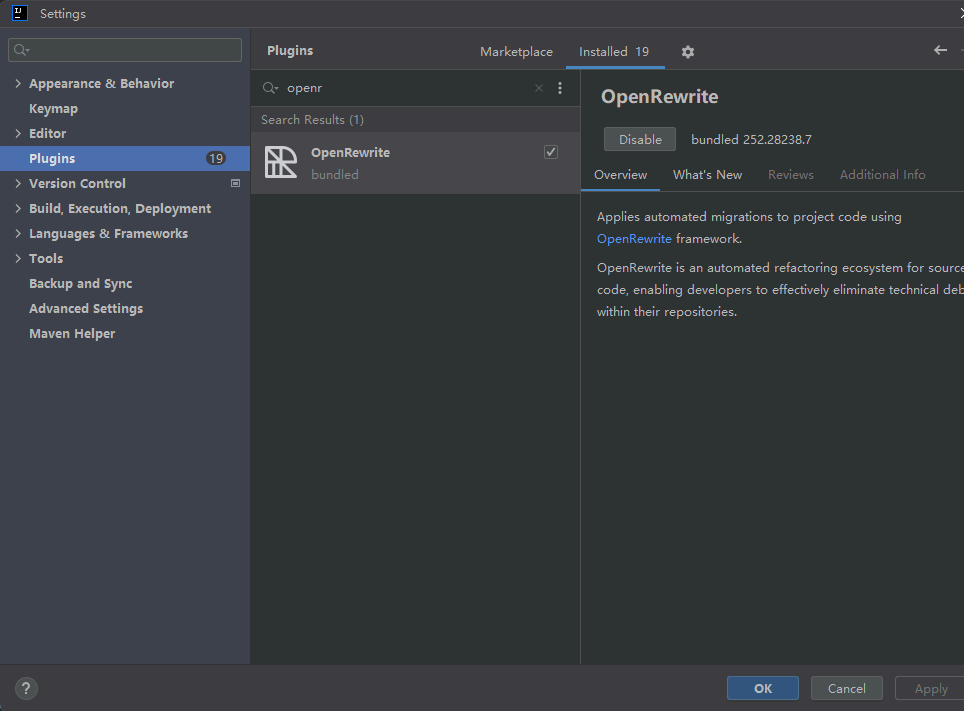Image resolution: width=964 pixels, height=711 pixels.
Task: Switch to the Marketplace tab
Action: point(516,51)
